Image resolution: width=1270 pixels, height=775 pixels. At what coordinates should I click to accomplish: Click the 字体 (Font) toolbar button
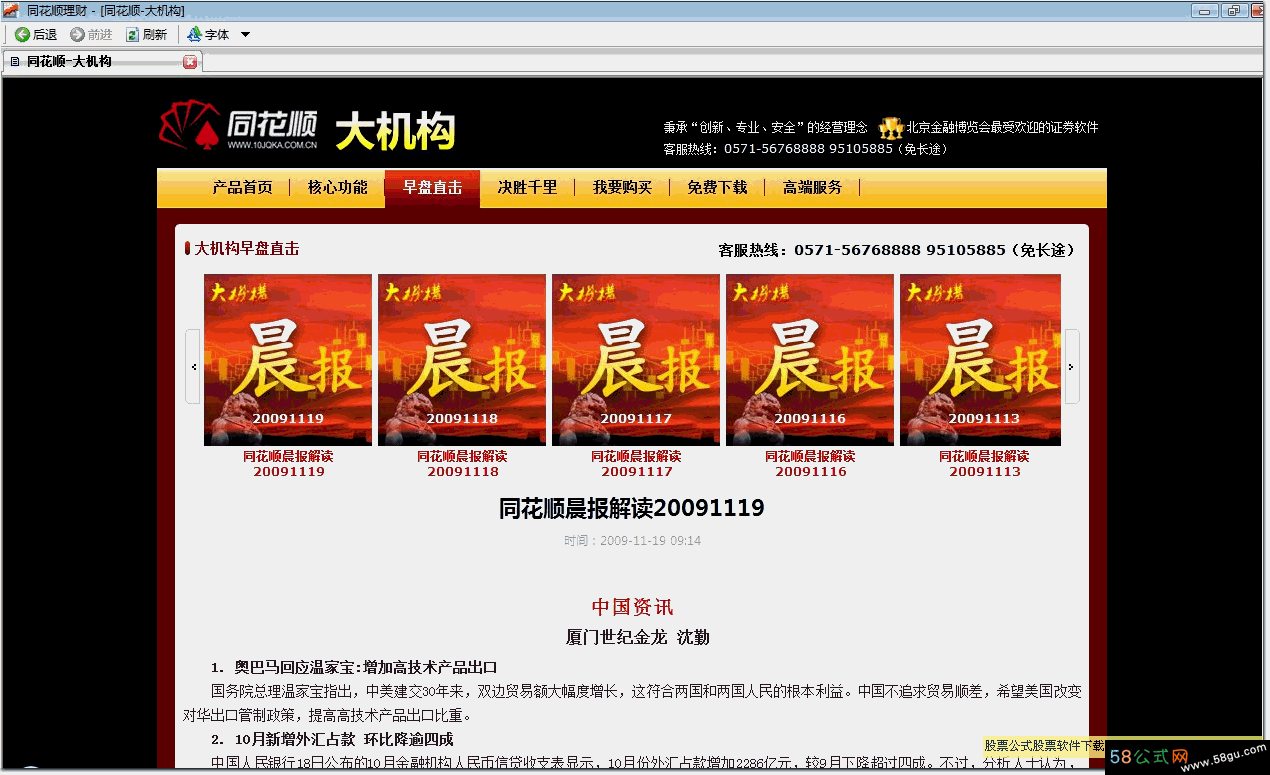point(209,35)
